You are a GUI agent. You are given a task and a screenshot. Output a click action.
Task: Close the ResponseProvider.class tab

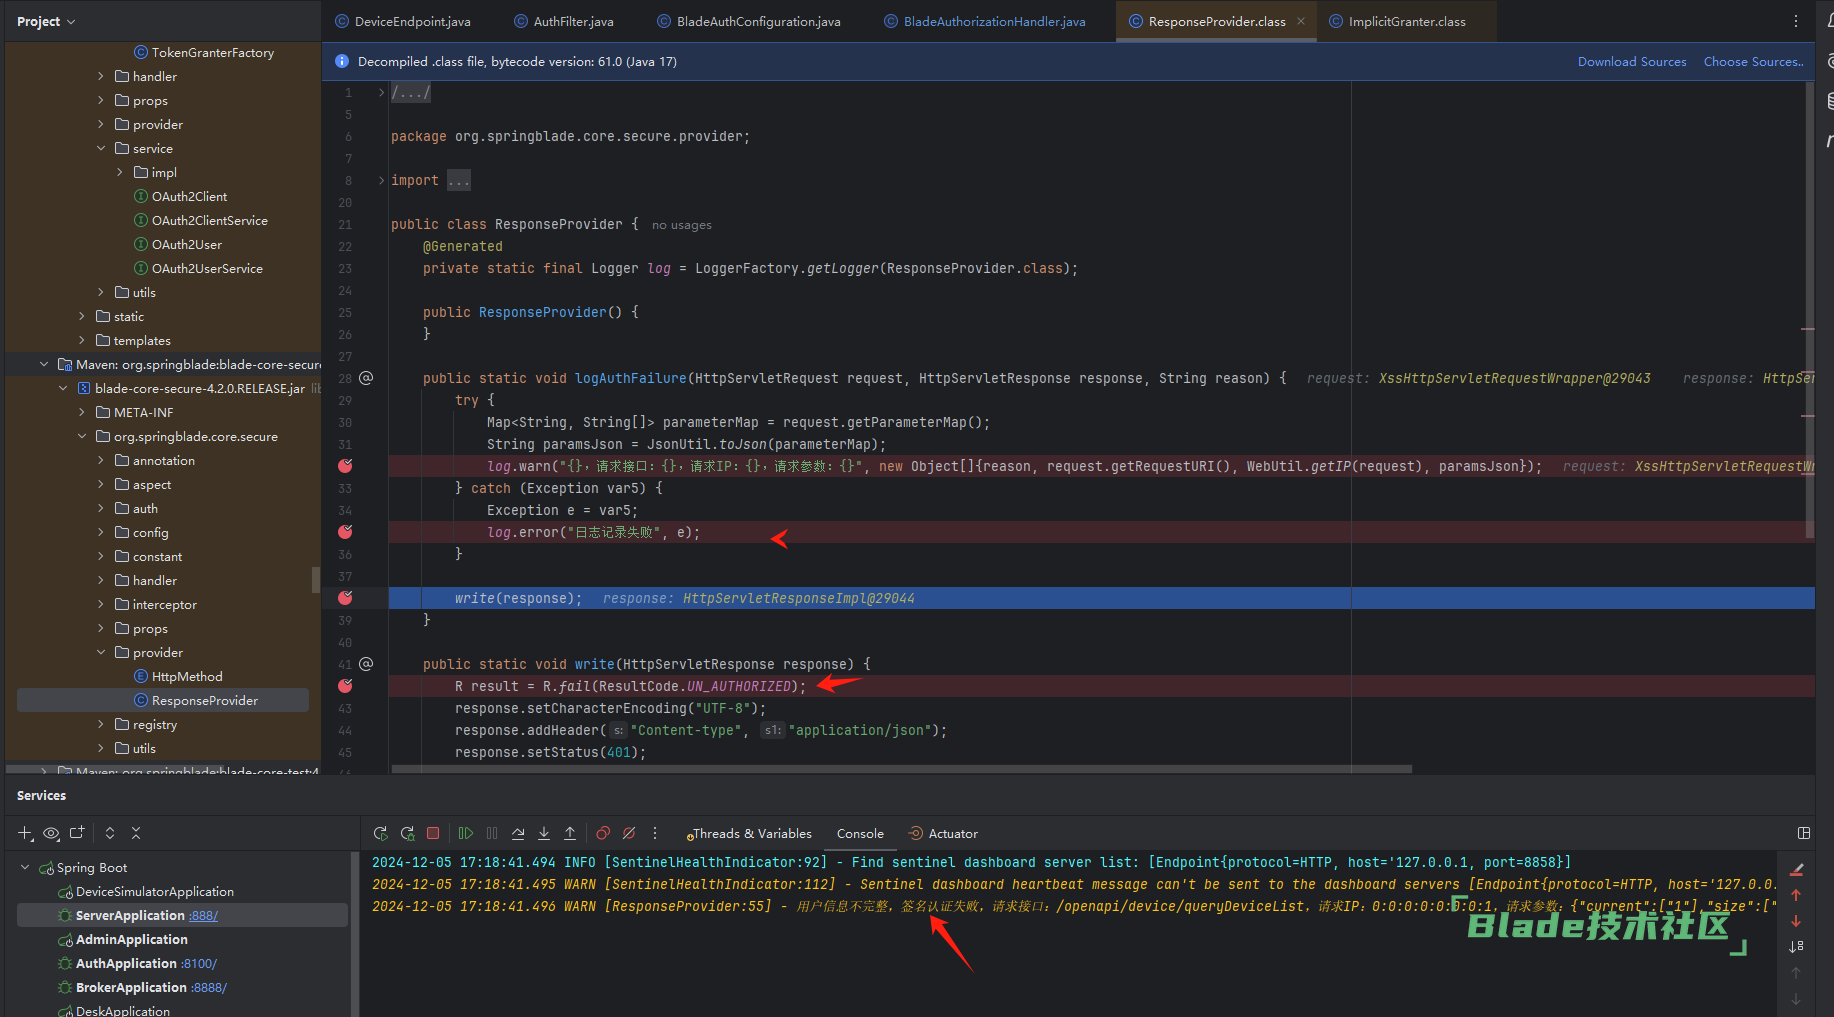[1301, 21]
